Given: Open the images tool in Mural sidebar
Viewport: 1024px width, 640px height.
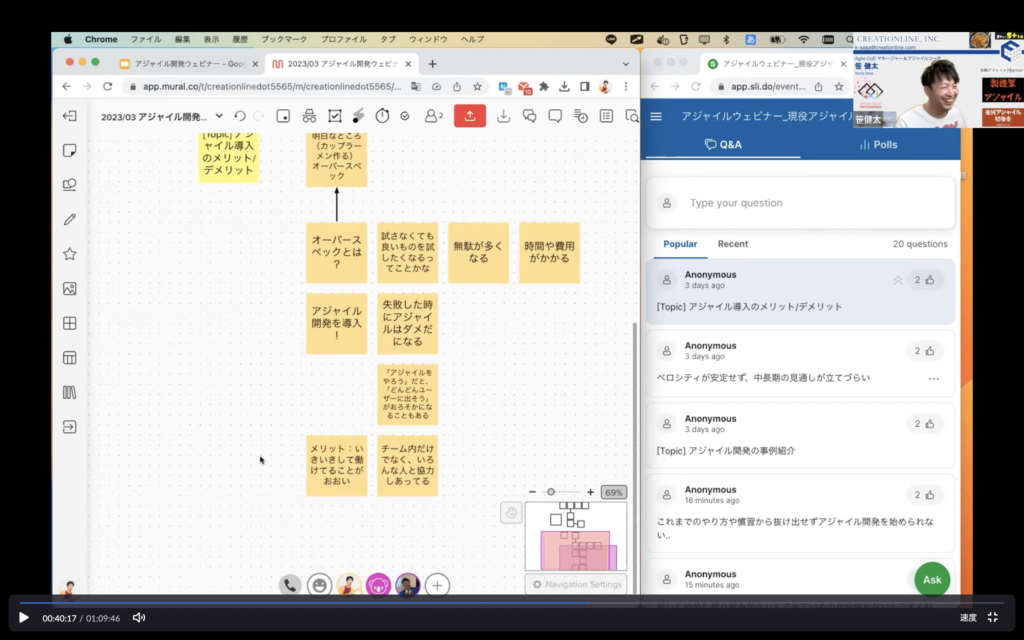Looking at the screenshot, I should pyautogui.click(x=69, y=288).
